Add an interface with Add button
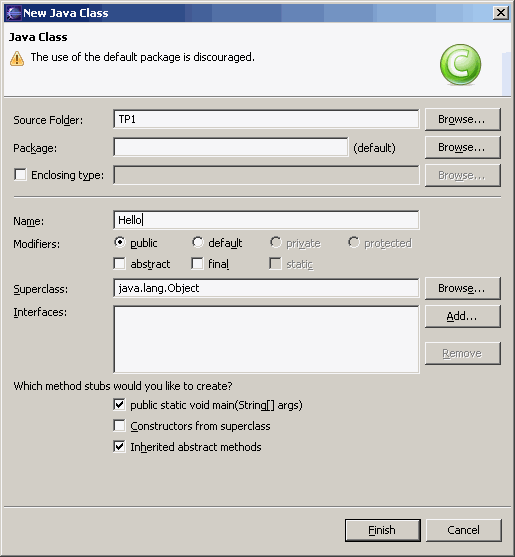Viewport: 515px width, 557px height. tap(462, 316)
